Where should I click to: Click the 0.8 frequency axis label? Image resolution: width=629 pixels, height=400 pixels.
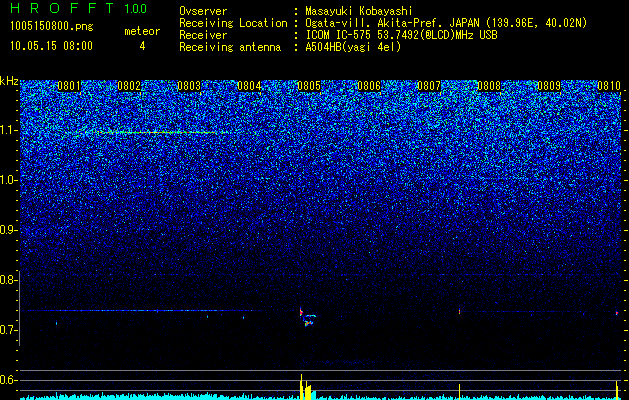pos(9,280)
